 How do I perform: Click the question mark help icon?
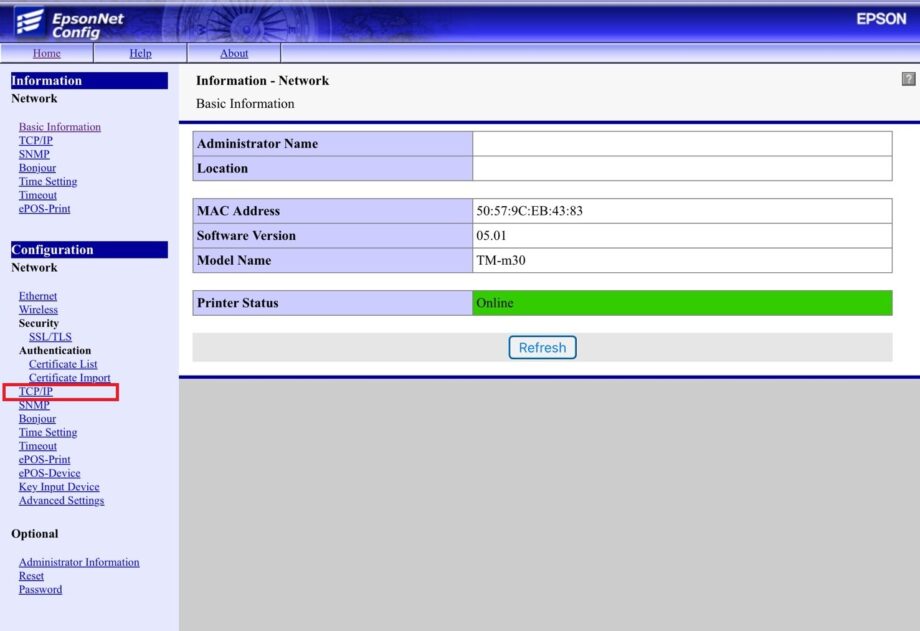click(908, 79)
